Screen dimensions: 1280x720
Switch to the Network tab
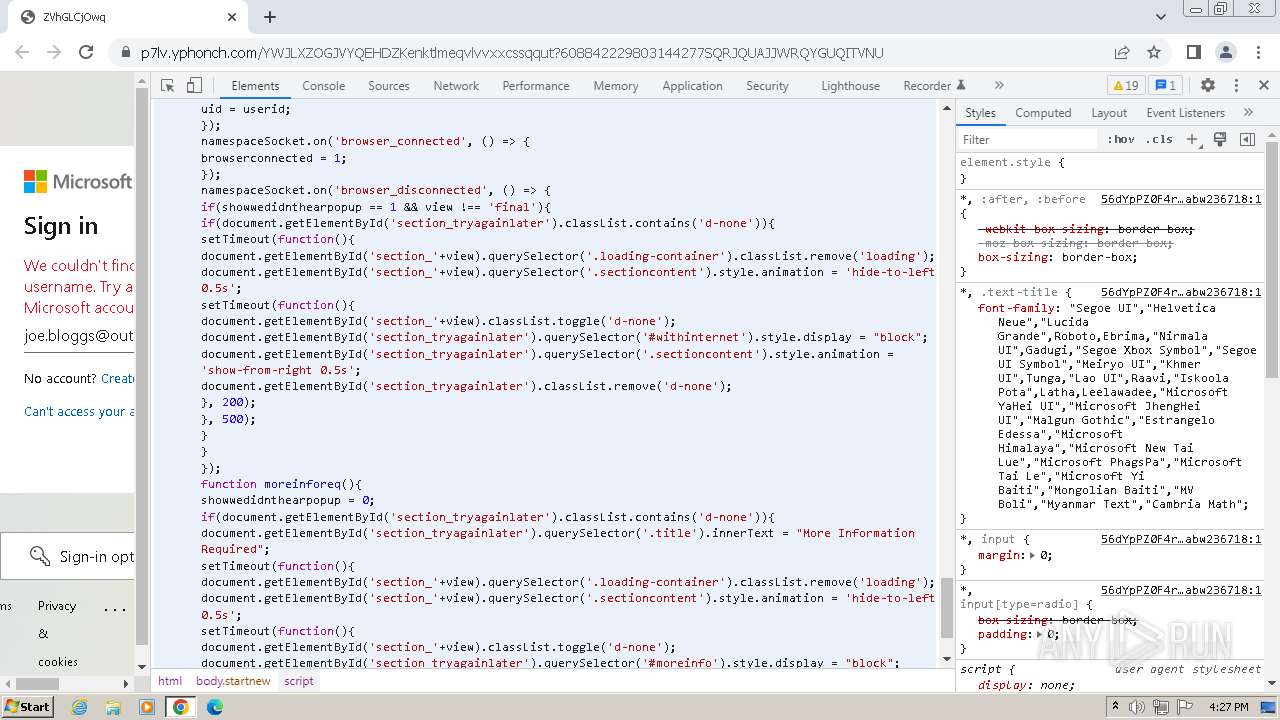click(x=456, y=86)
